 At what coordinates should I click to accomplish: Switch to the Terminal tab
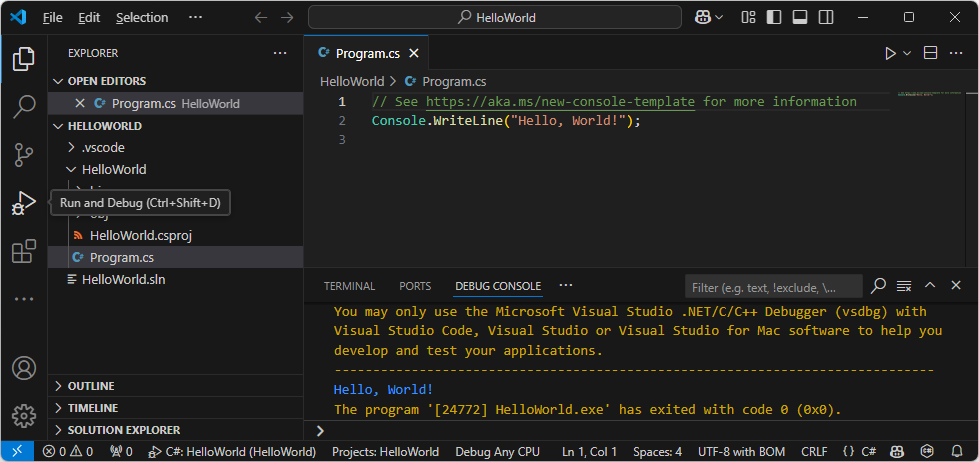point(349,287)
